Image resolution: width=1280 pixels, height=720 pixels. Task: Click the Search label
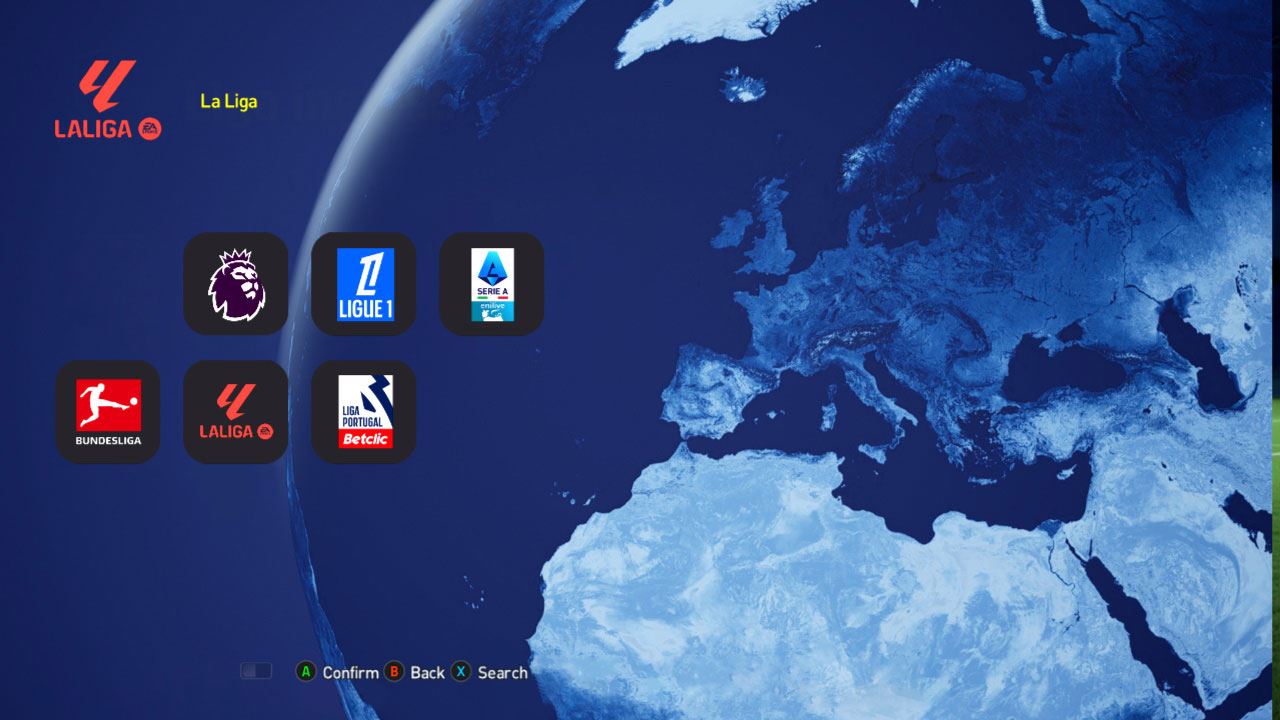tap(502, 672)
